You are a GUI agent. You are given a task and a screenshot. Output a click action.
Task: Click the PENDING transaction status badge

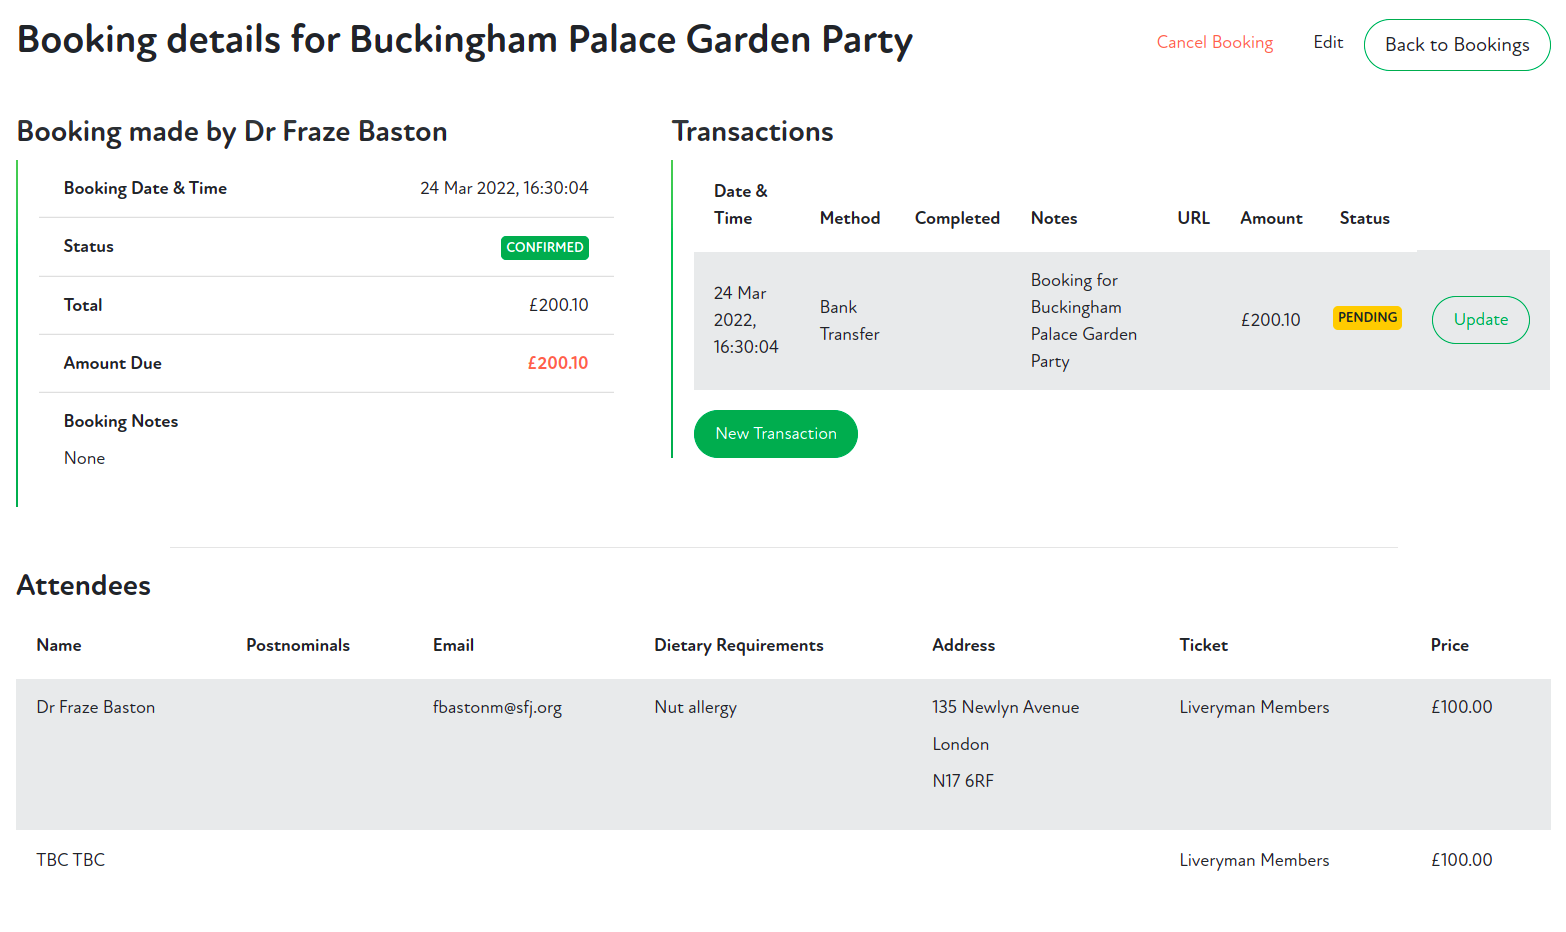1367,318
